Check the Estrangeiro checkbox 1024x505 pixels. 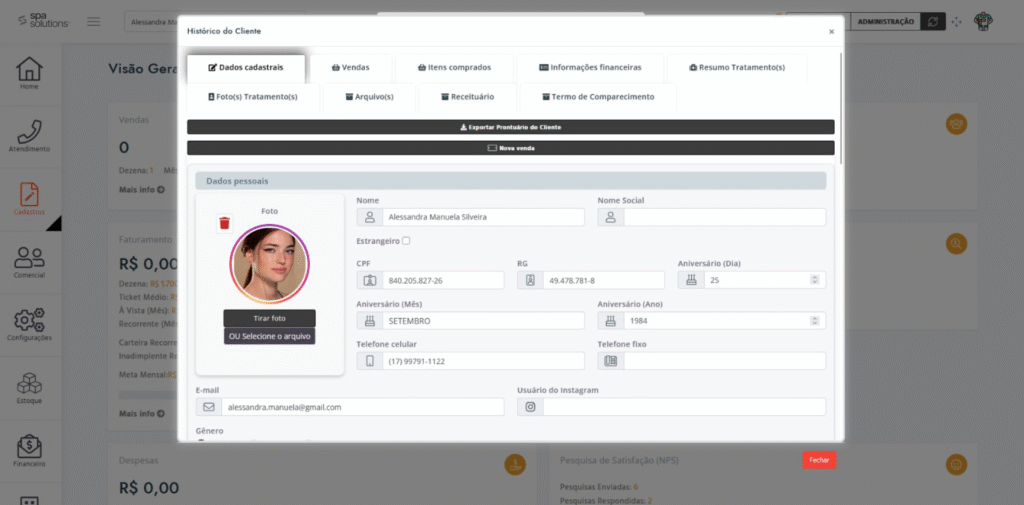[x=406, y=241]
